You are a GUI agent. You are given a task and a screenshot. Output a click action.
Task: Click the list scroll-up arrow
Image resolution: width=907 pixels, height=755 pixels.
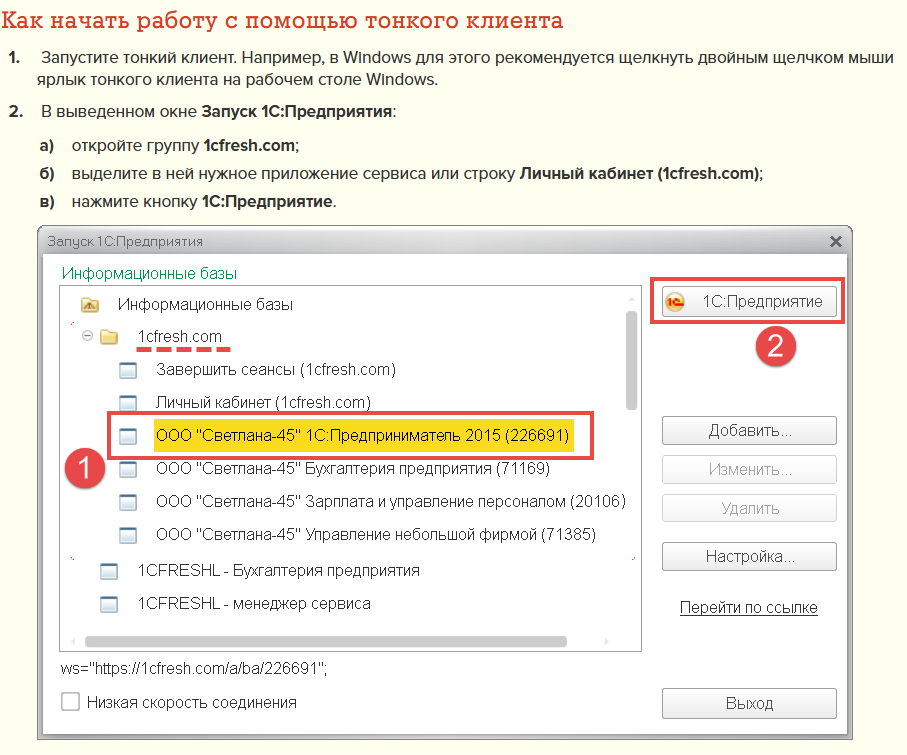[631, 299]
